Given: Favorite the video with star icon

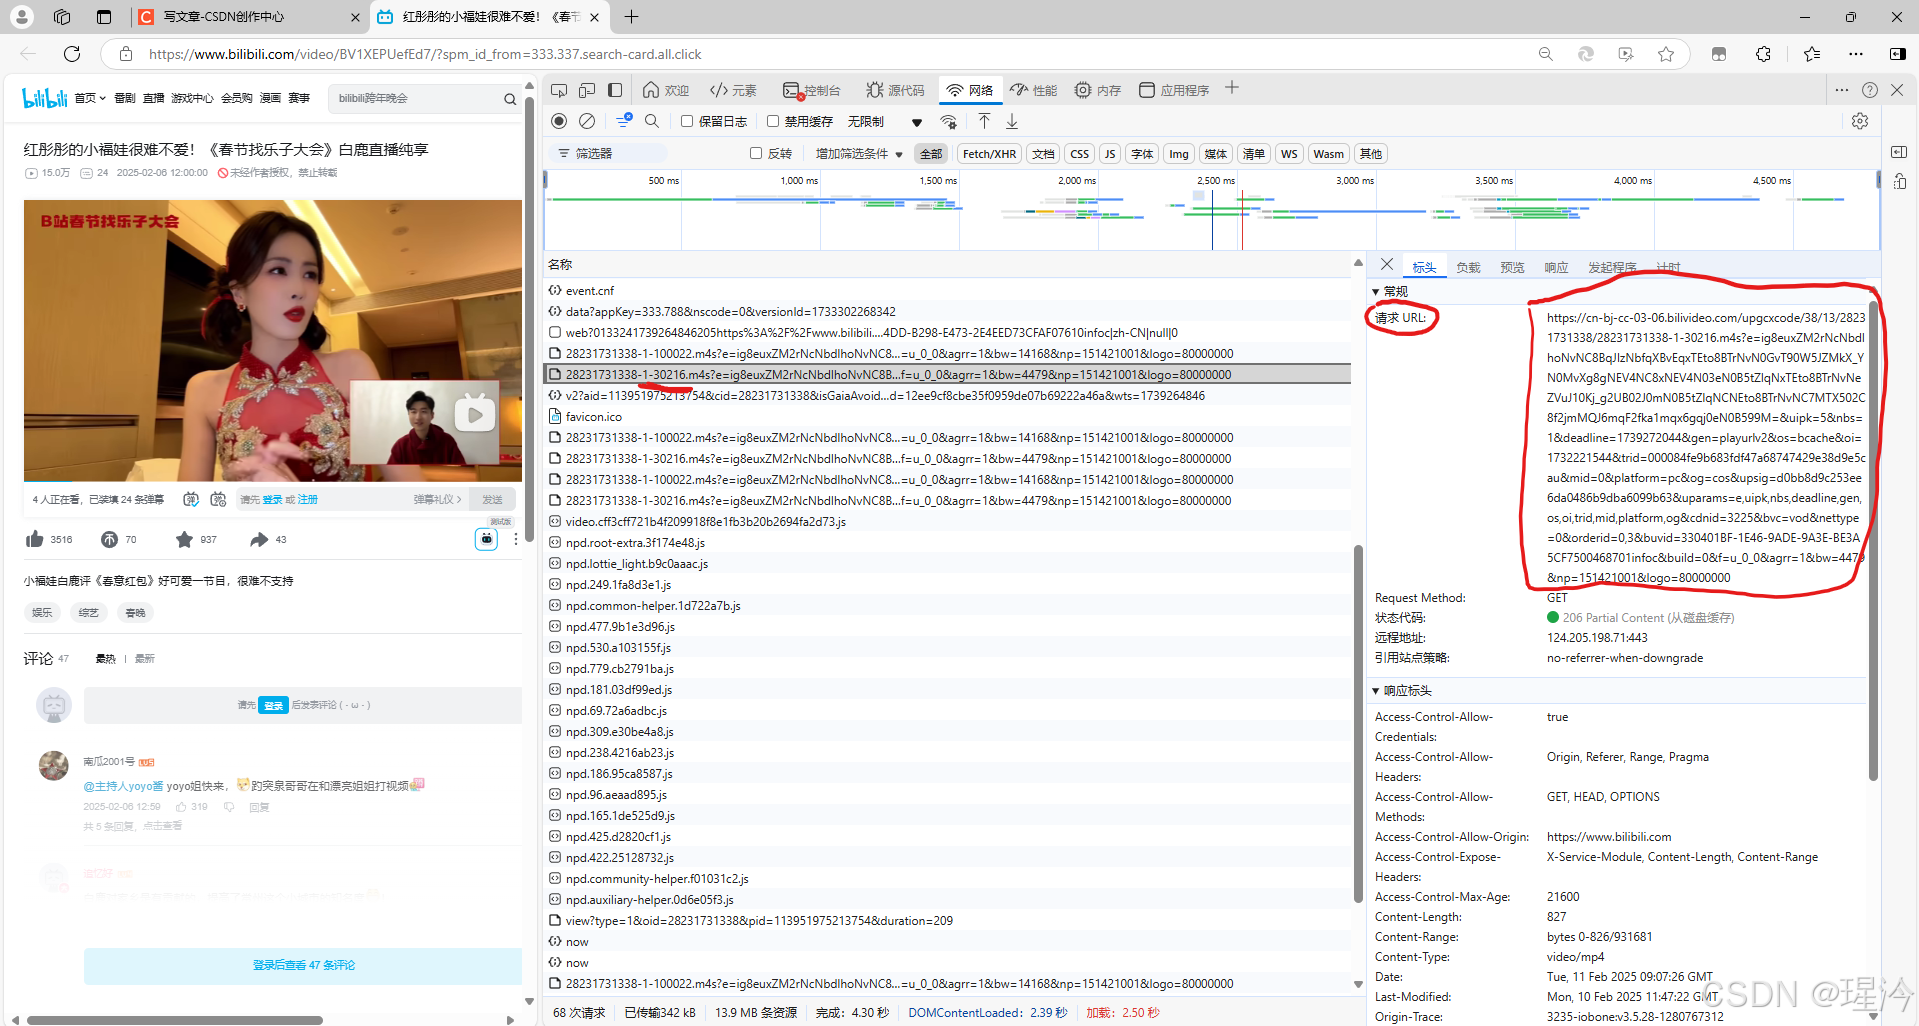Looking at the screenshot, I should tap(184, 540).
